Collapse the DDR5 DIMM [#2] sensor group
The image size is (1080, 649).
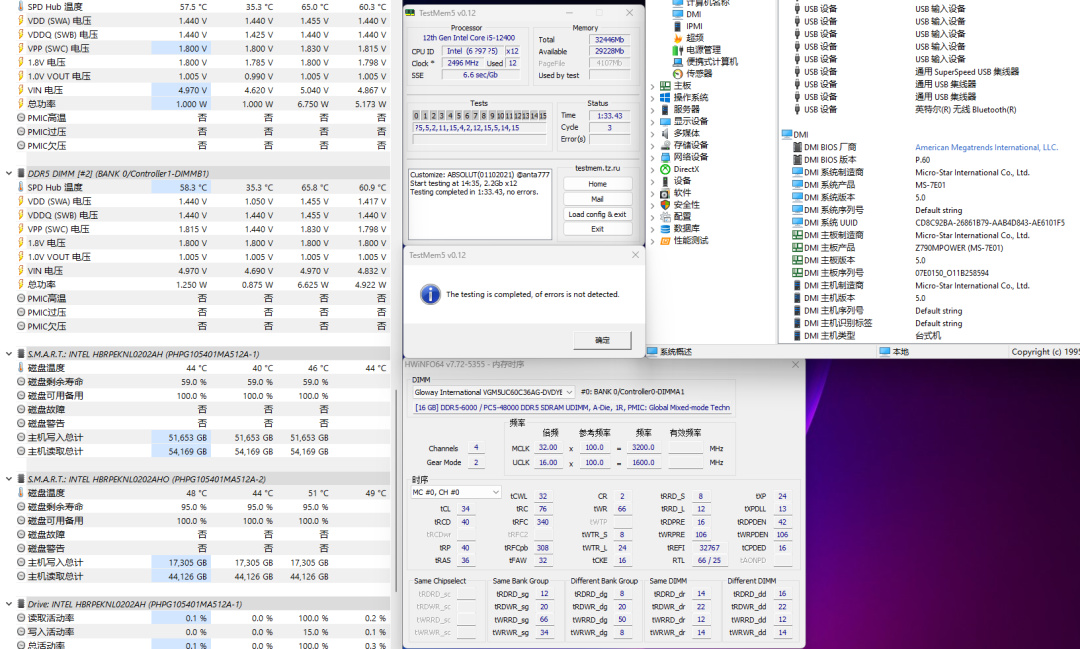7,173
